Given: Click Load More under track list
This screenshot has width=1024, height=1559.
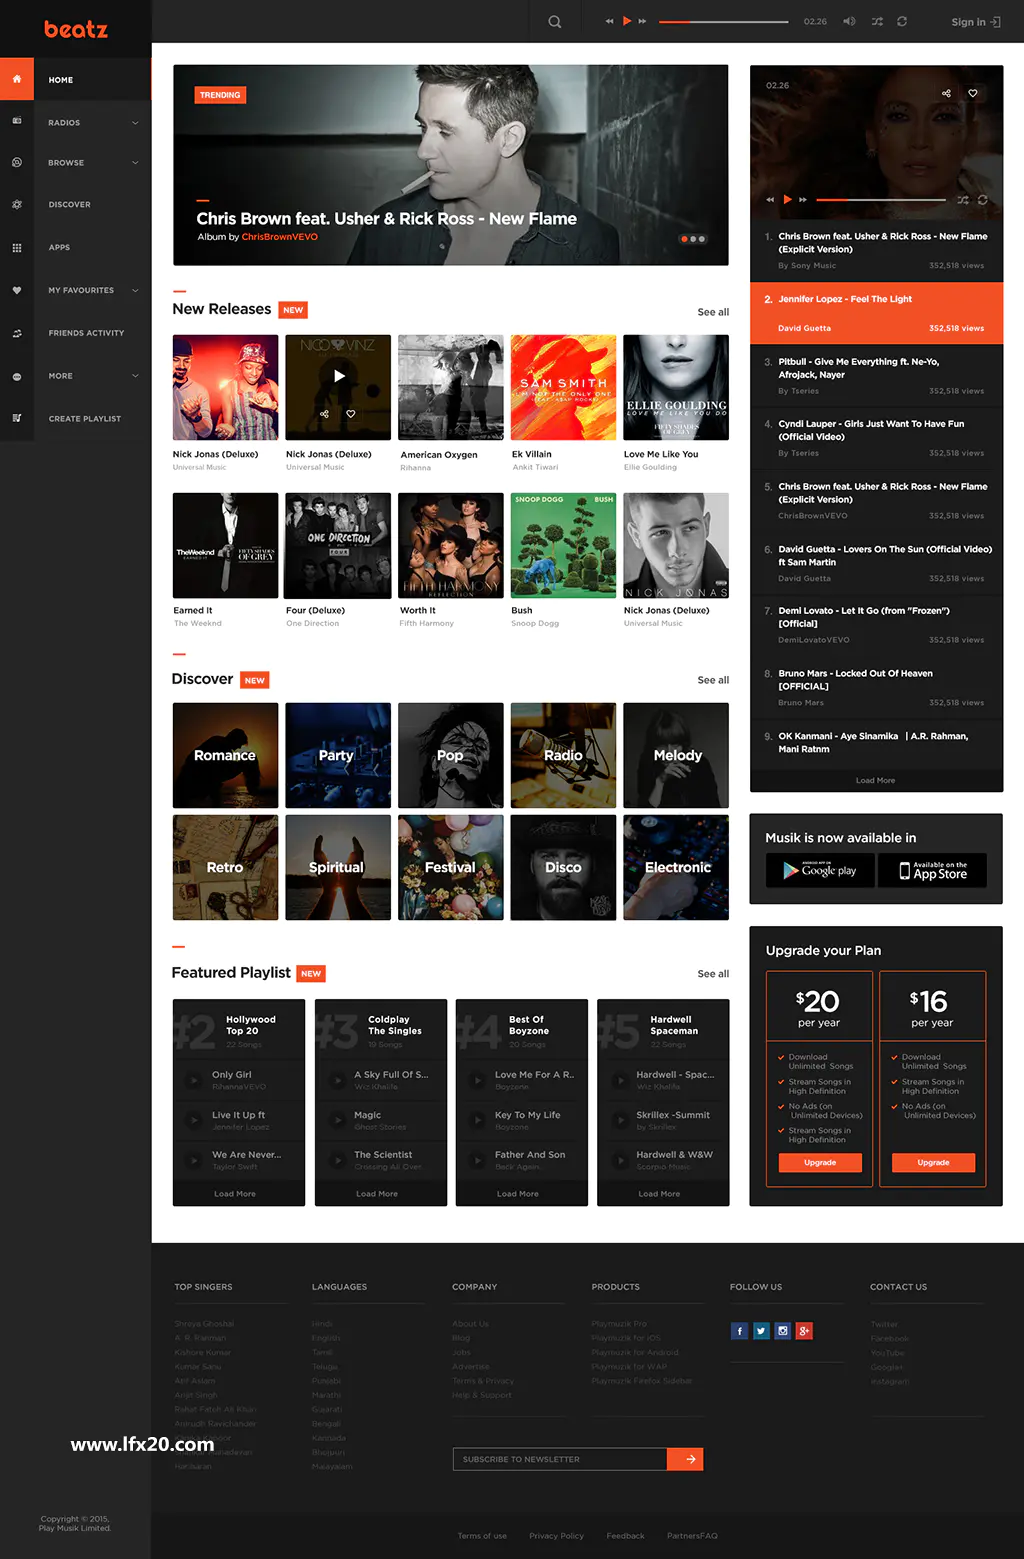Looking at the screenshot, I should [x=876, y=781].
